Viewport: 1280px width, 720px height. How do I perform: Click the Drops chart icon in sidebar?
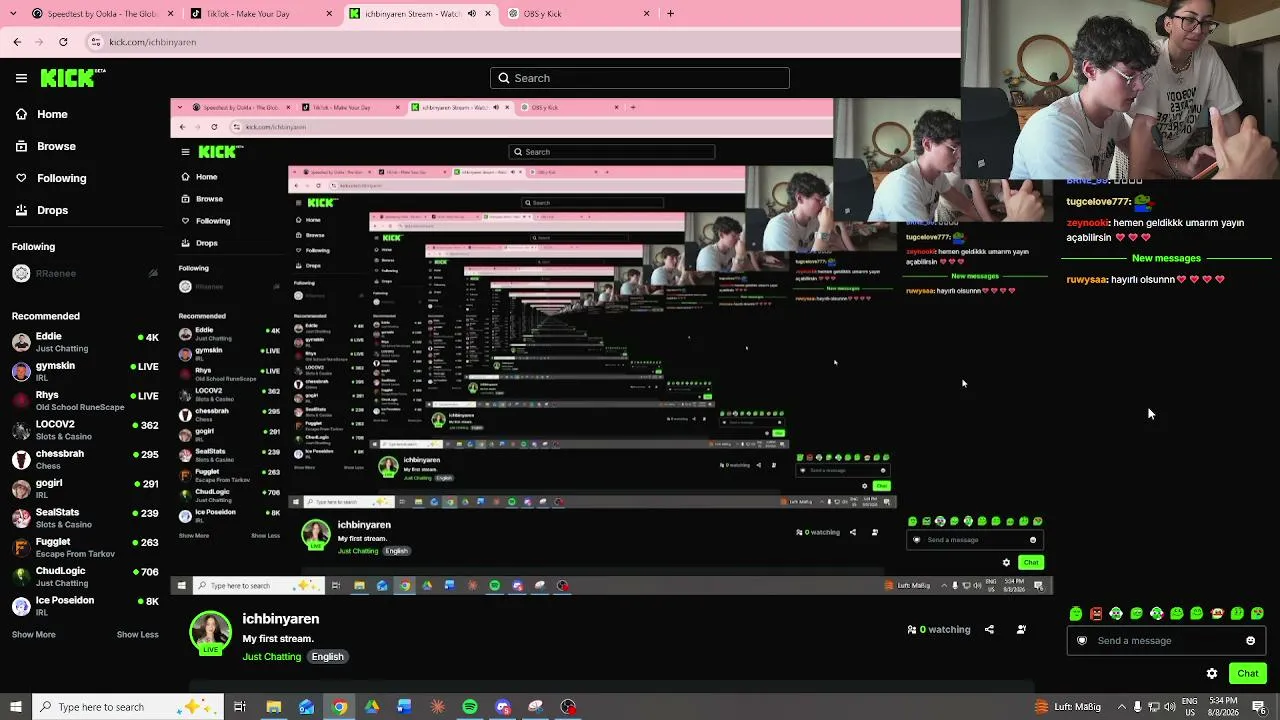tap(21, 210)
